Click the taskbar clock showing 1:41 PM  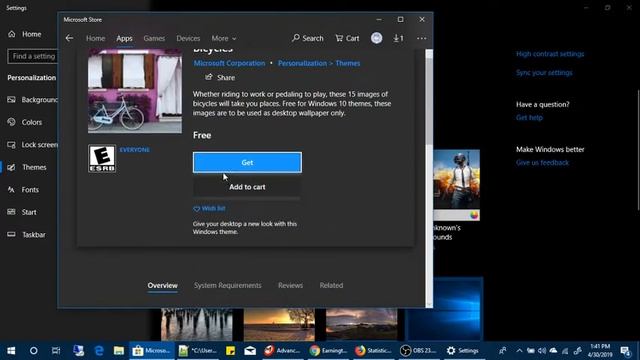(x=600, y=351)
